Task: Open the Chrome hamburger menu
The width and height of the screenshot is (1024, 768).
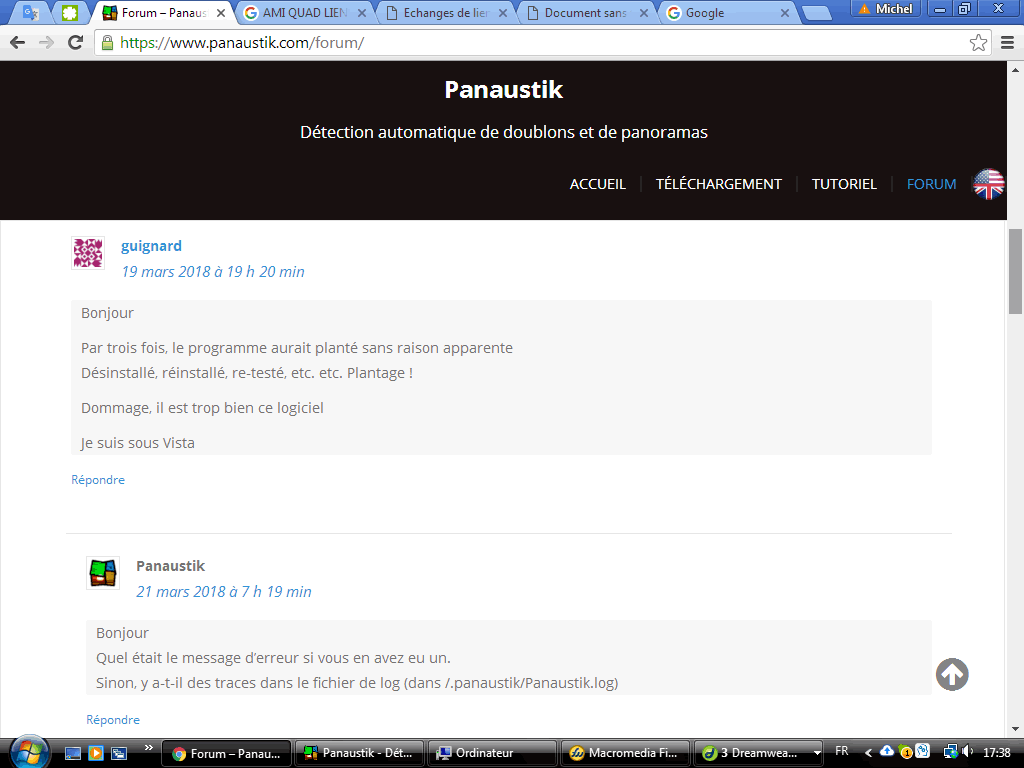Action: [1007, 43]
